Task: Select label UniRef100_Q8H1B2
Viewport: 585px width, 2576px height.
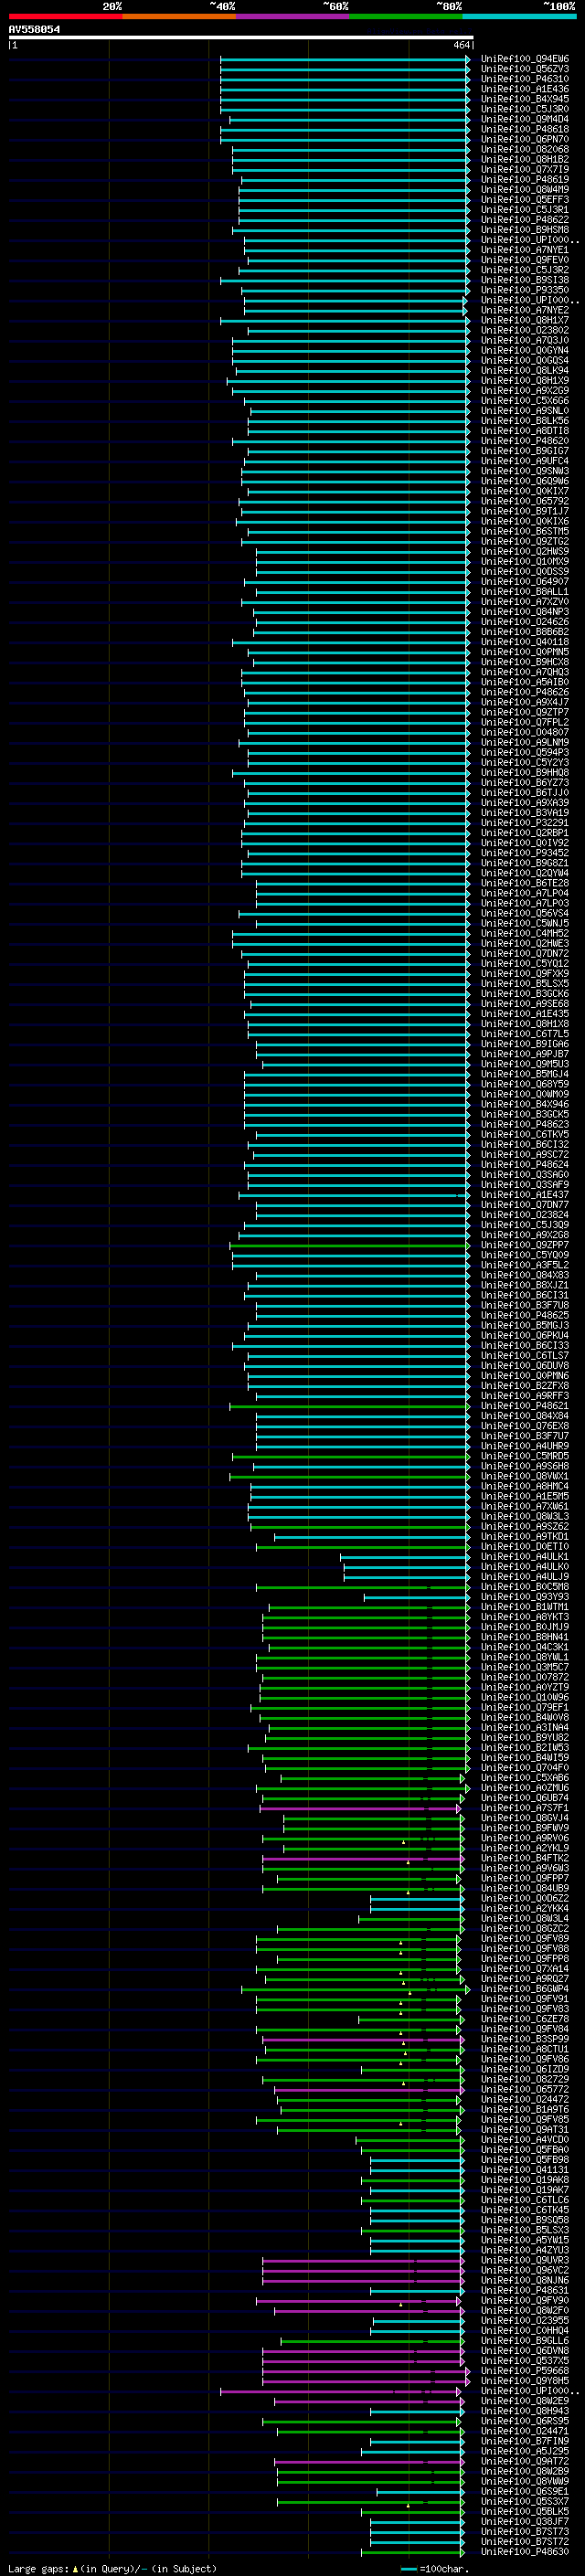Action: pyautogui.click(x=525, y=159)
